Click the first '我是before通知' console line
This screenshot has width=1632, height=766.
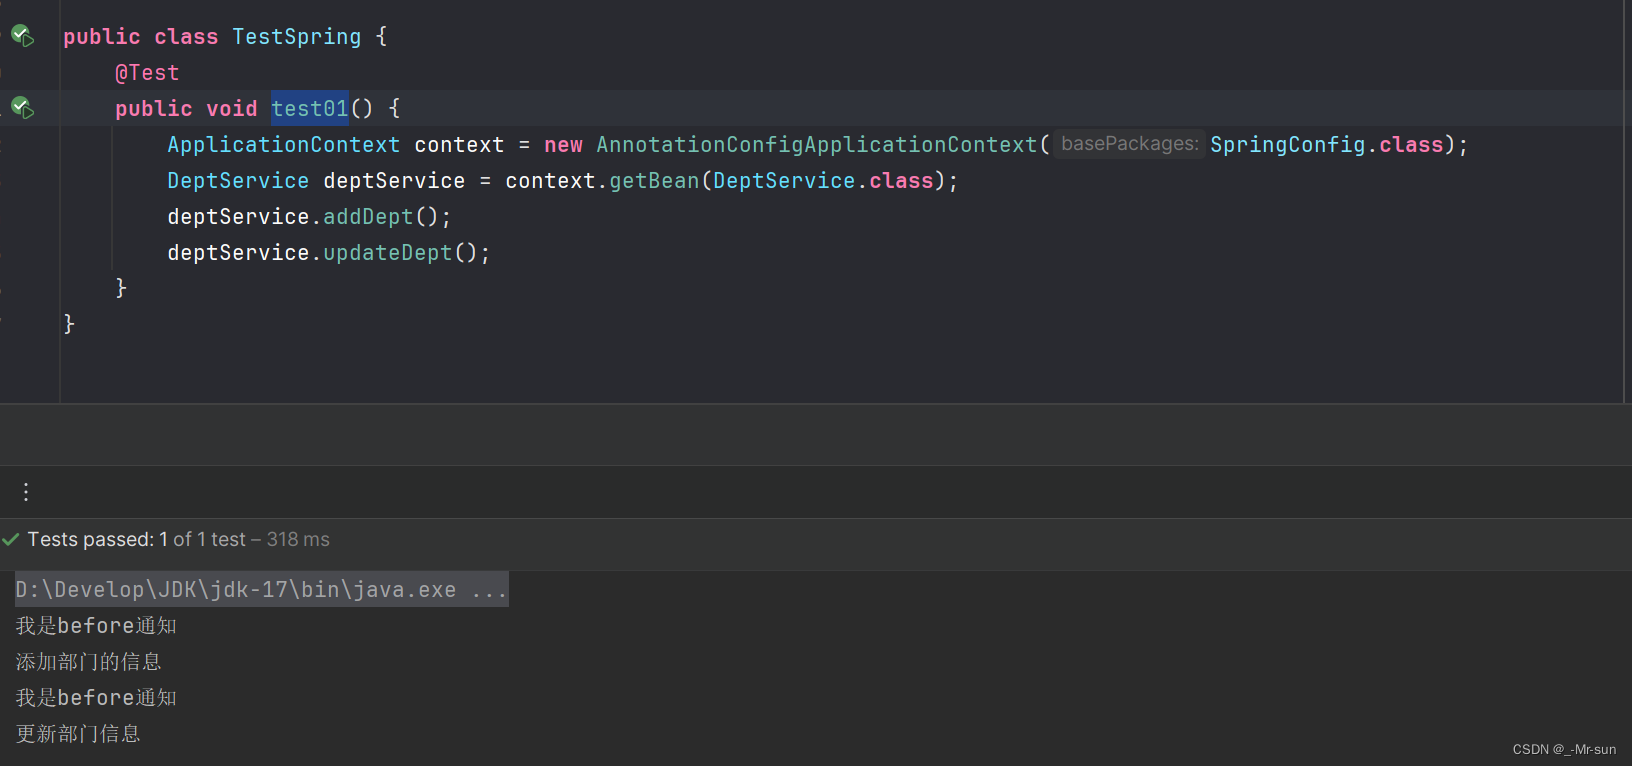(96, 626)
